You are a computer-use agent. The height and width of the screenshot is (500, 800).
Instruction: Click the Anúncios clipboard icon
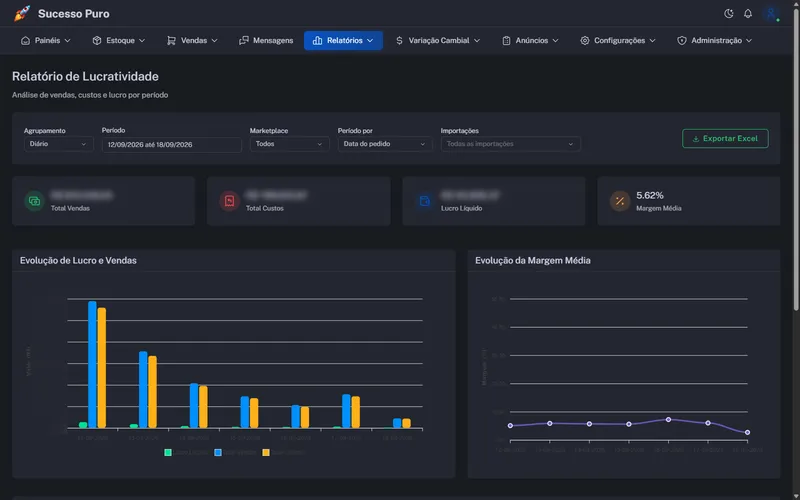[x=506, y=40]
